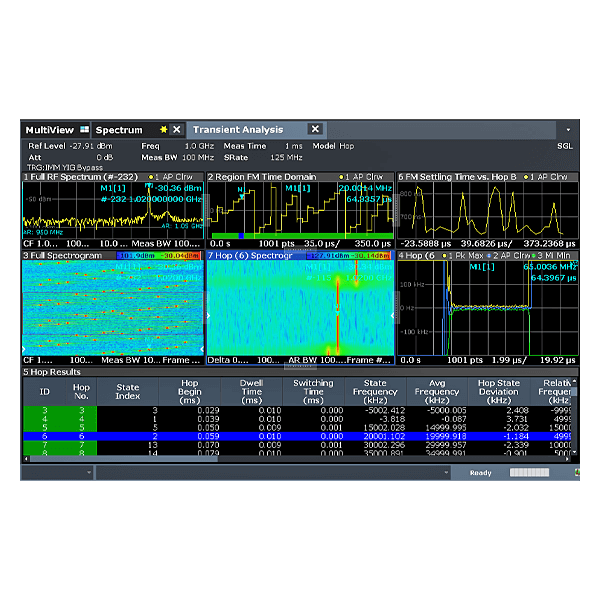
Task: Click the Hop Results table title
Action: click(52, 372)
